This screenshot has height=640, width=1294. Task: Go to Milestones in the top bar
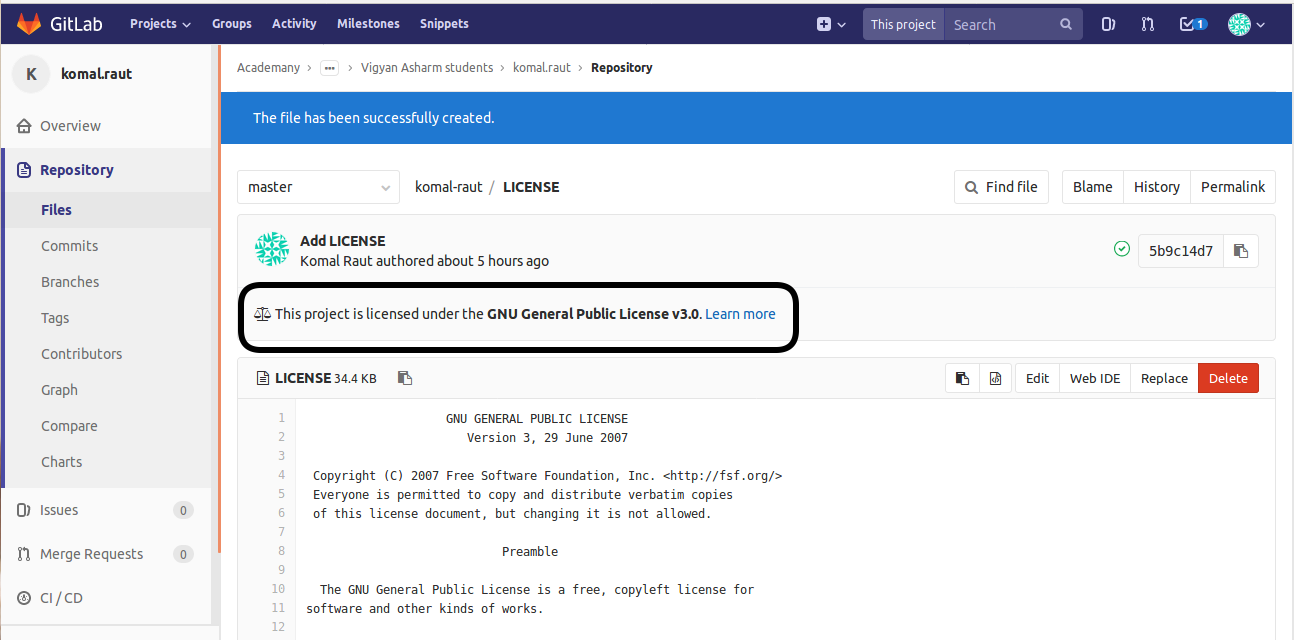tap(368, 24)
